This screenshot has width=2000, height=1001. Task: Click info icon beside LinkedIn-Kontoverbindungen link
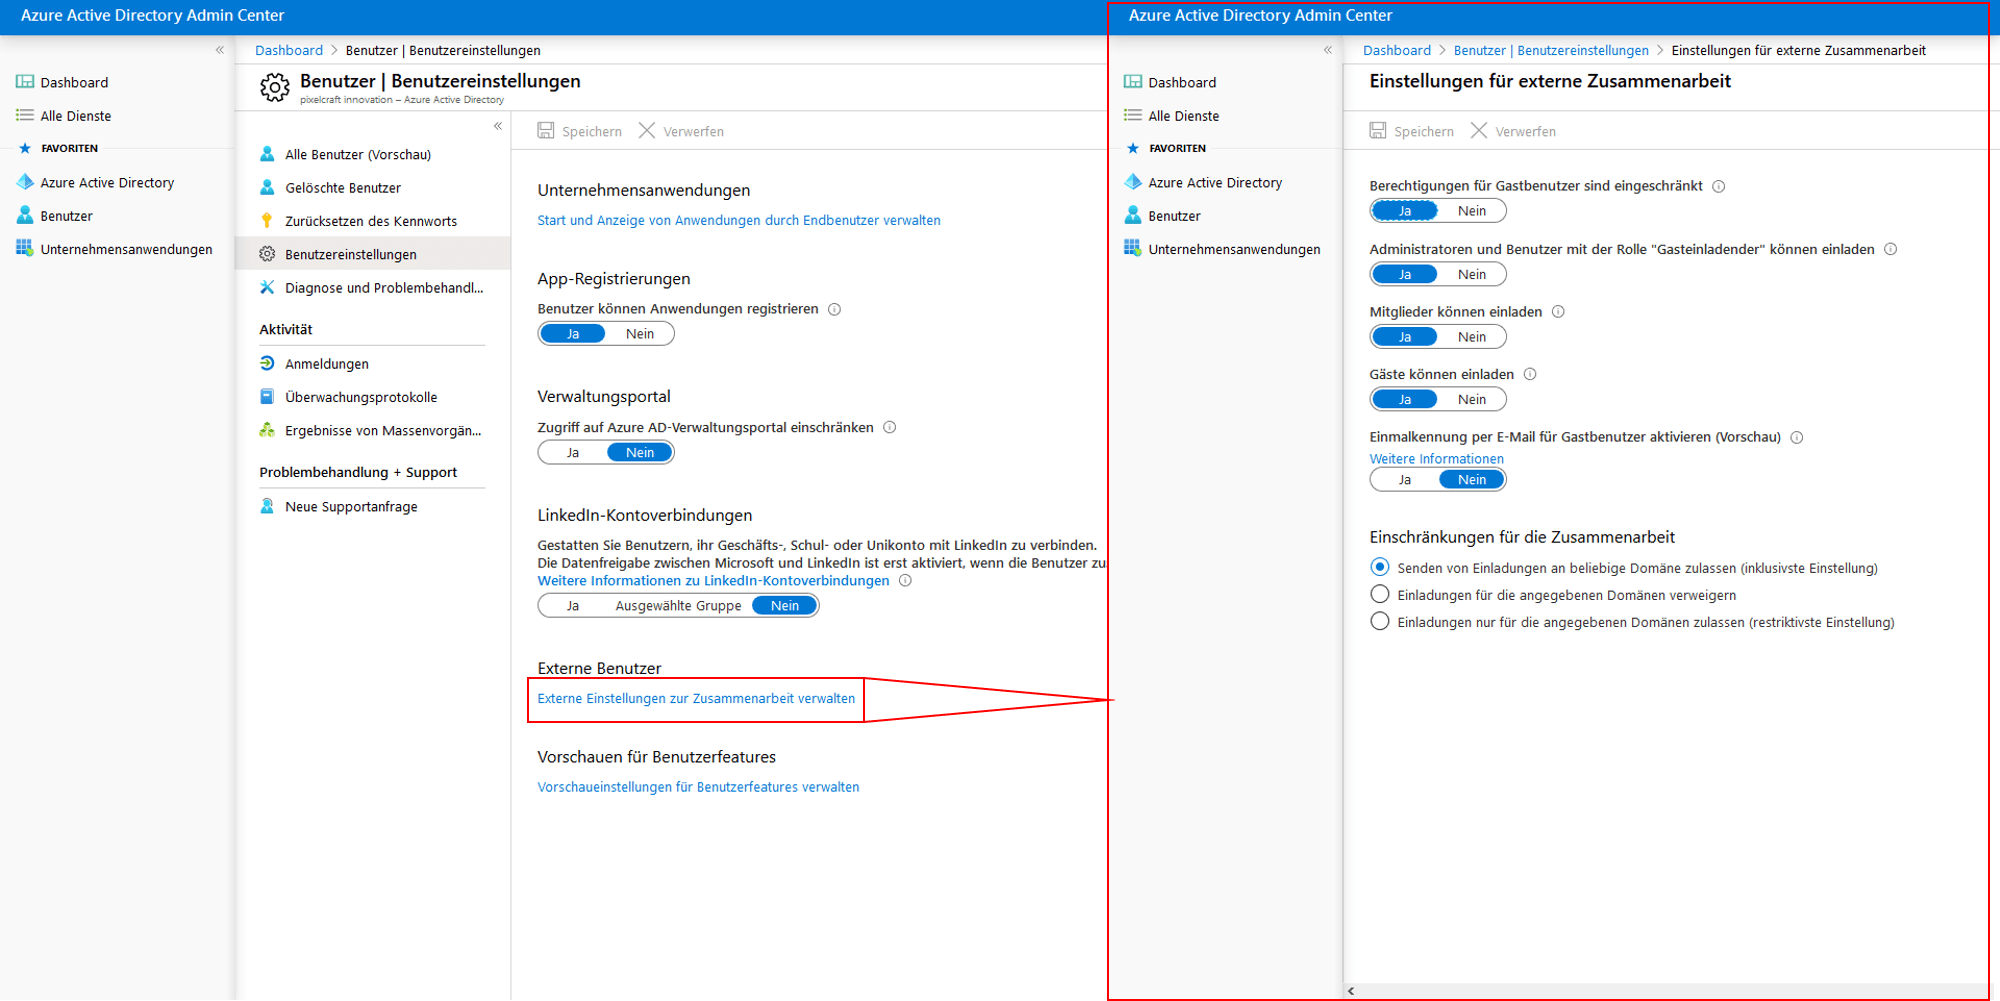[x=905, y=581]
